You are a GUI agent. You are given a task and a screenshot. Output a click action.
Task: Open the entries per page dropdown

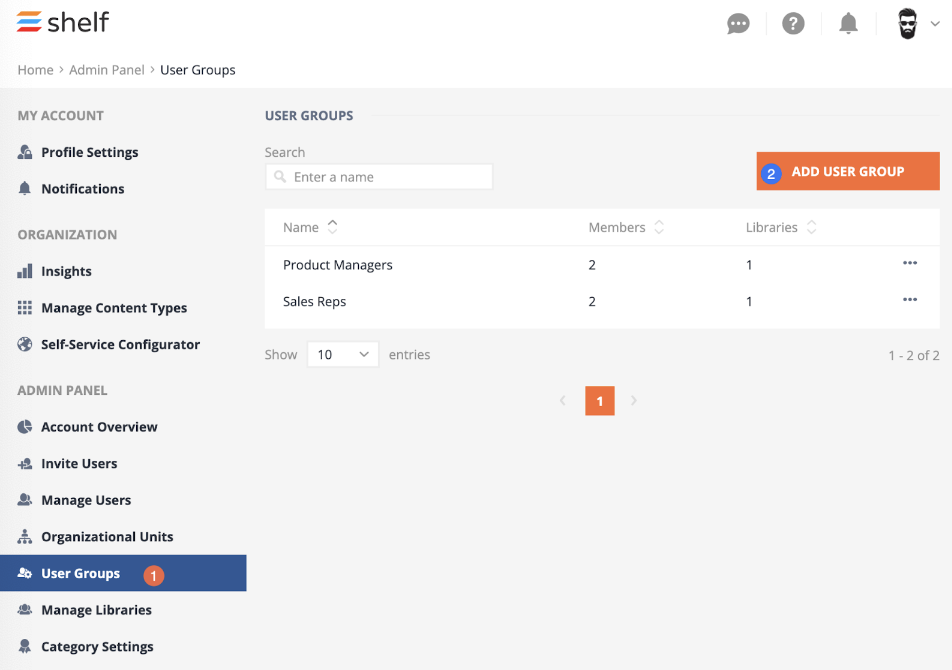point(343,354)
